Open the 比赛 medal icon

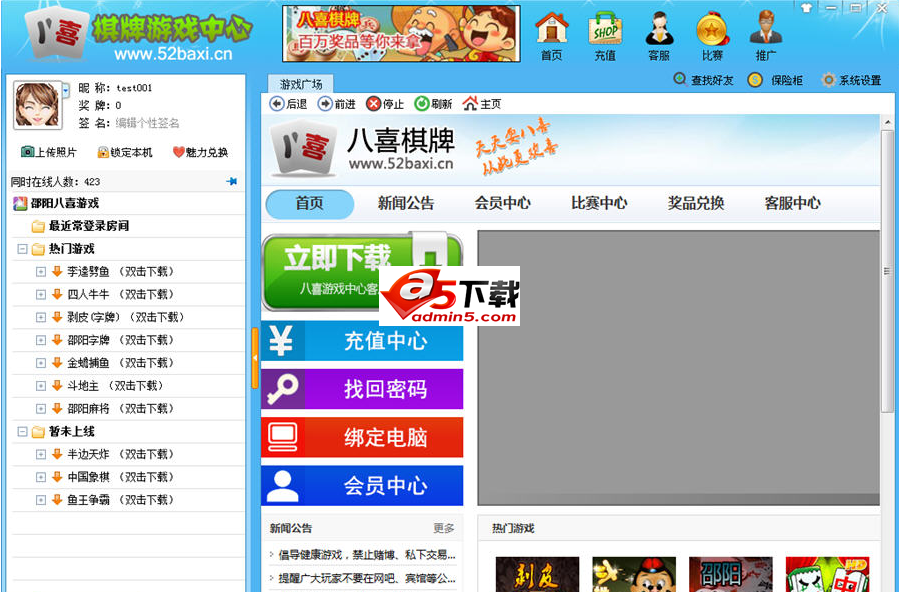[712, 36]
